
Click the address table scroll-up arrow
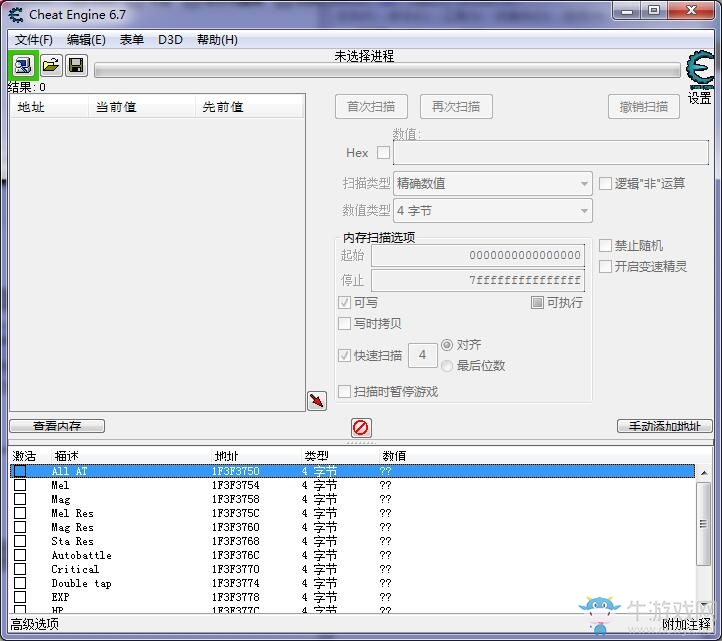pyautogui.click(x=703, y=473)
